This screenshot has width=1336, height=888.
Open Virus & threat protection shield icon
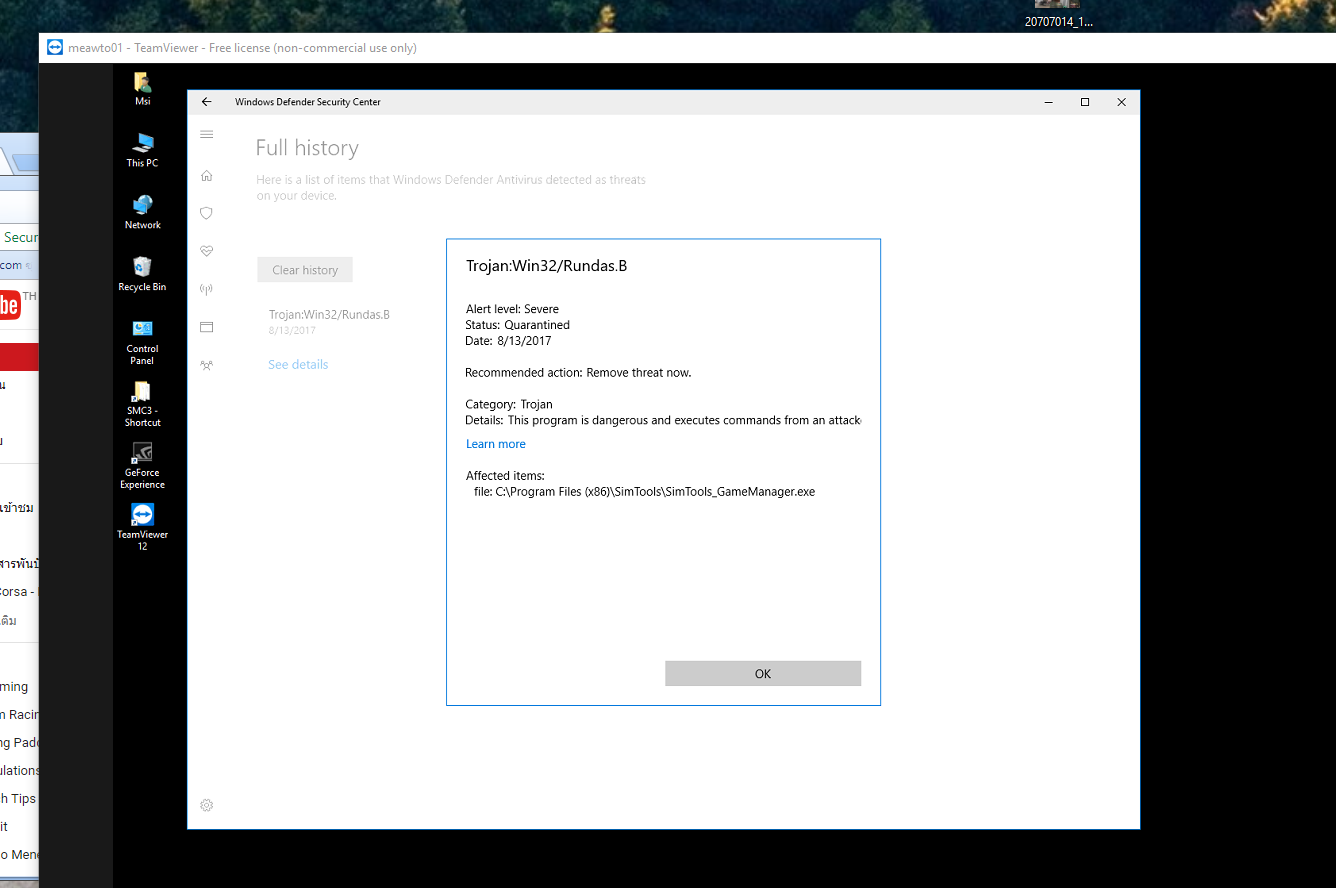[x=207, y=213]
